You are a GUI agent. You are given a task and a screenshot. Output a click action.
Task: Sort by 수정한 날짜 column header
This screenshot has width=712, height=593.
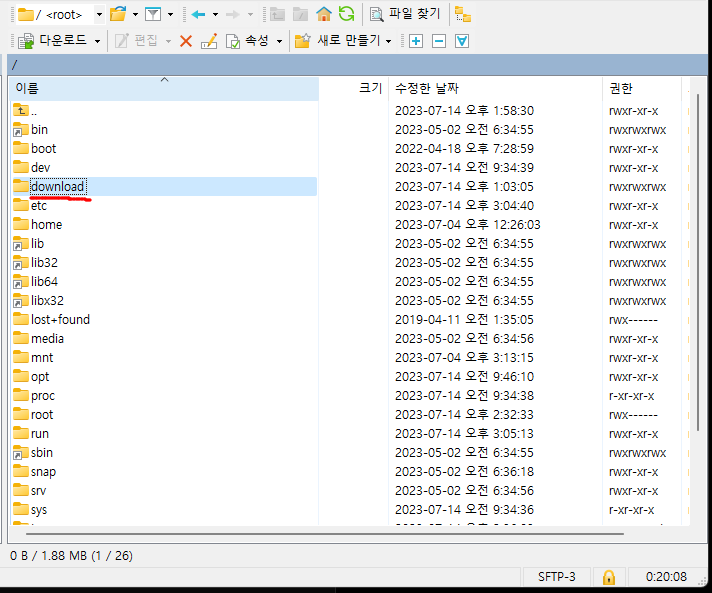(x=495, y=88)
